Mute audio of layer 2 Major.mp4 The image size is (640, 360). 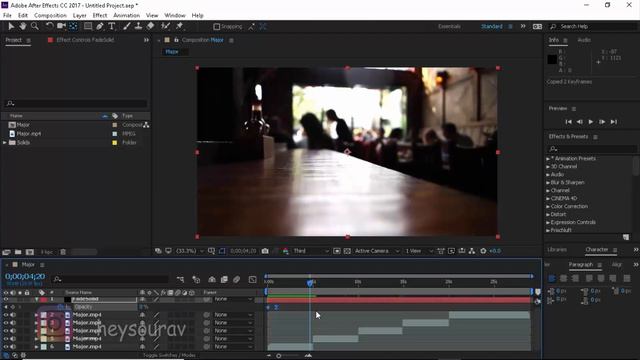13,315
